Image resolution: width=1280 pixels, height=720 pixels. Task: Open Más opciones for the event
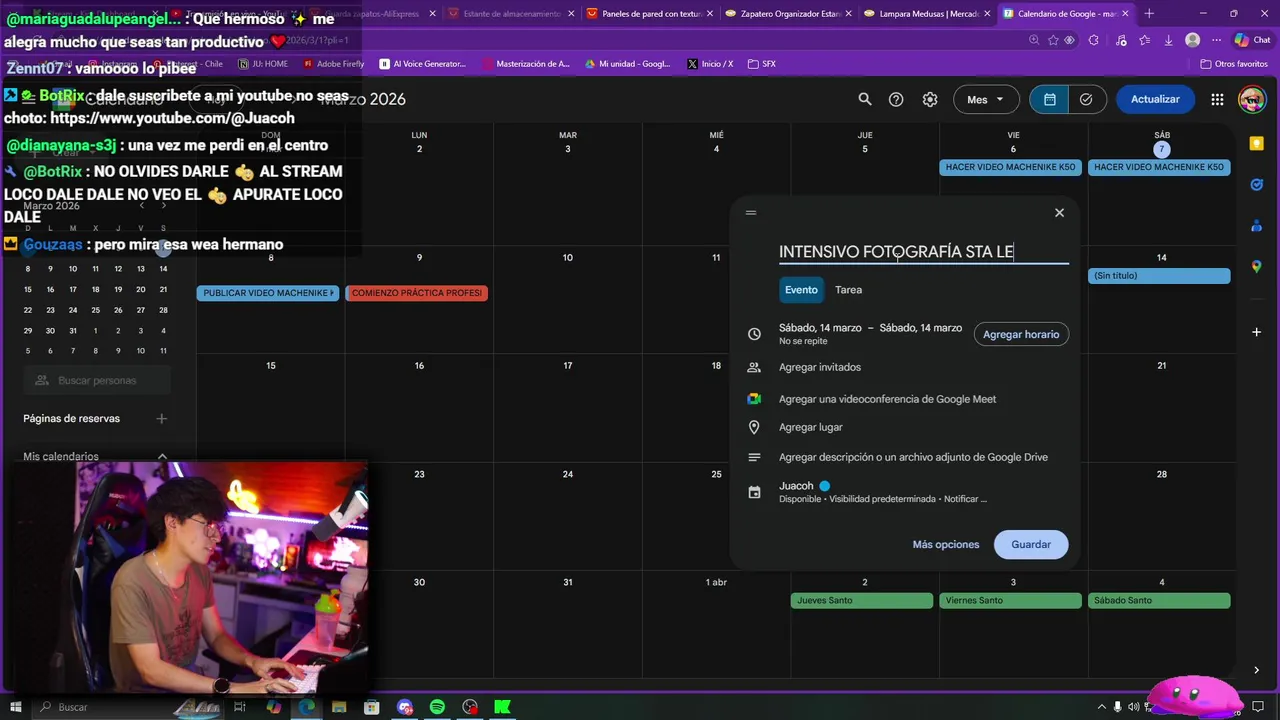pos(945,545)
